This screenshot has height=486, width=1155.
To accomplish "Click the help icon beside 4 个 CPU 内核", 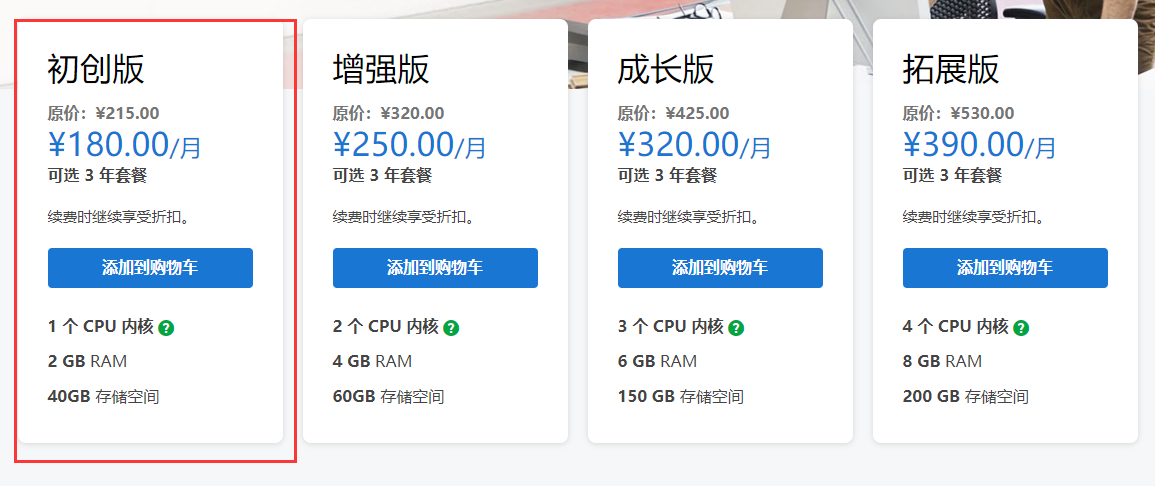I will coord(1021,327).
